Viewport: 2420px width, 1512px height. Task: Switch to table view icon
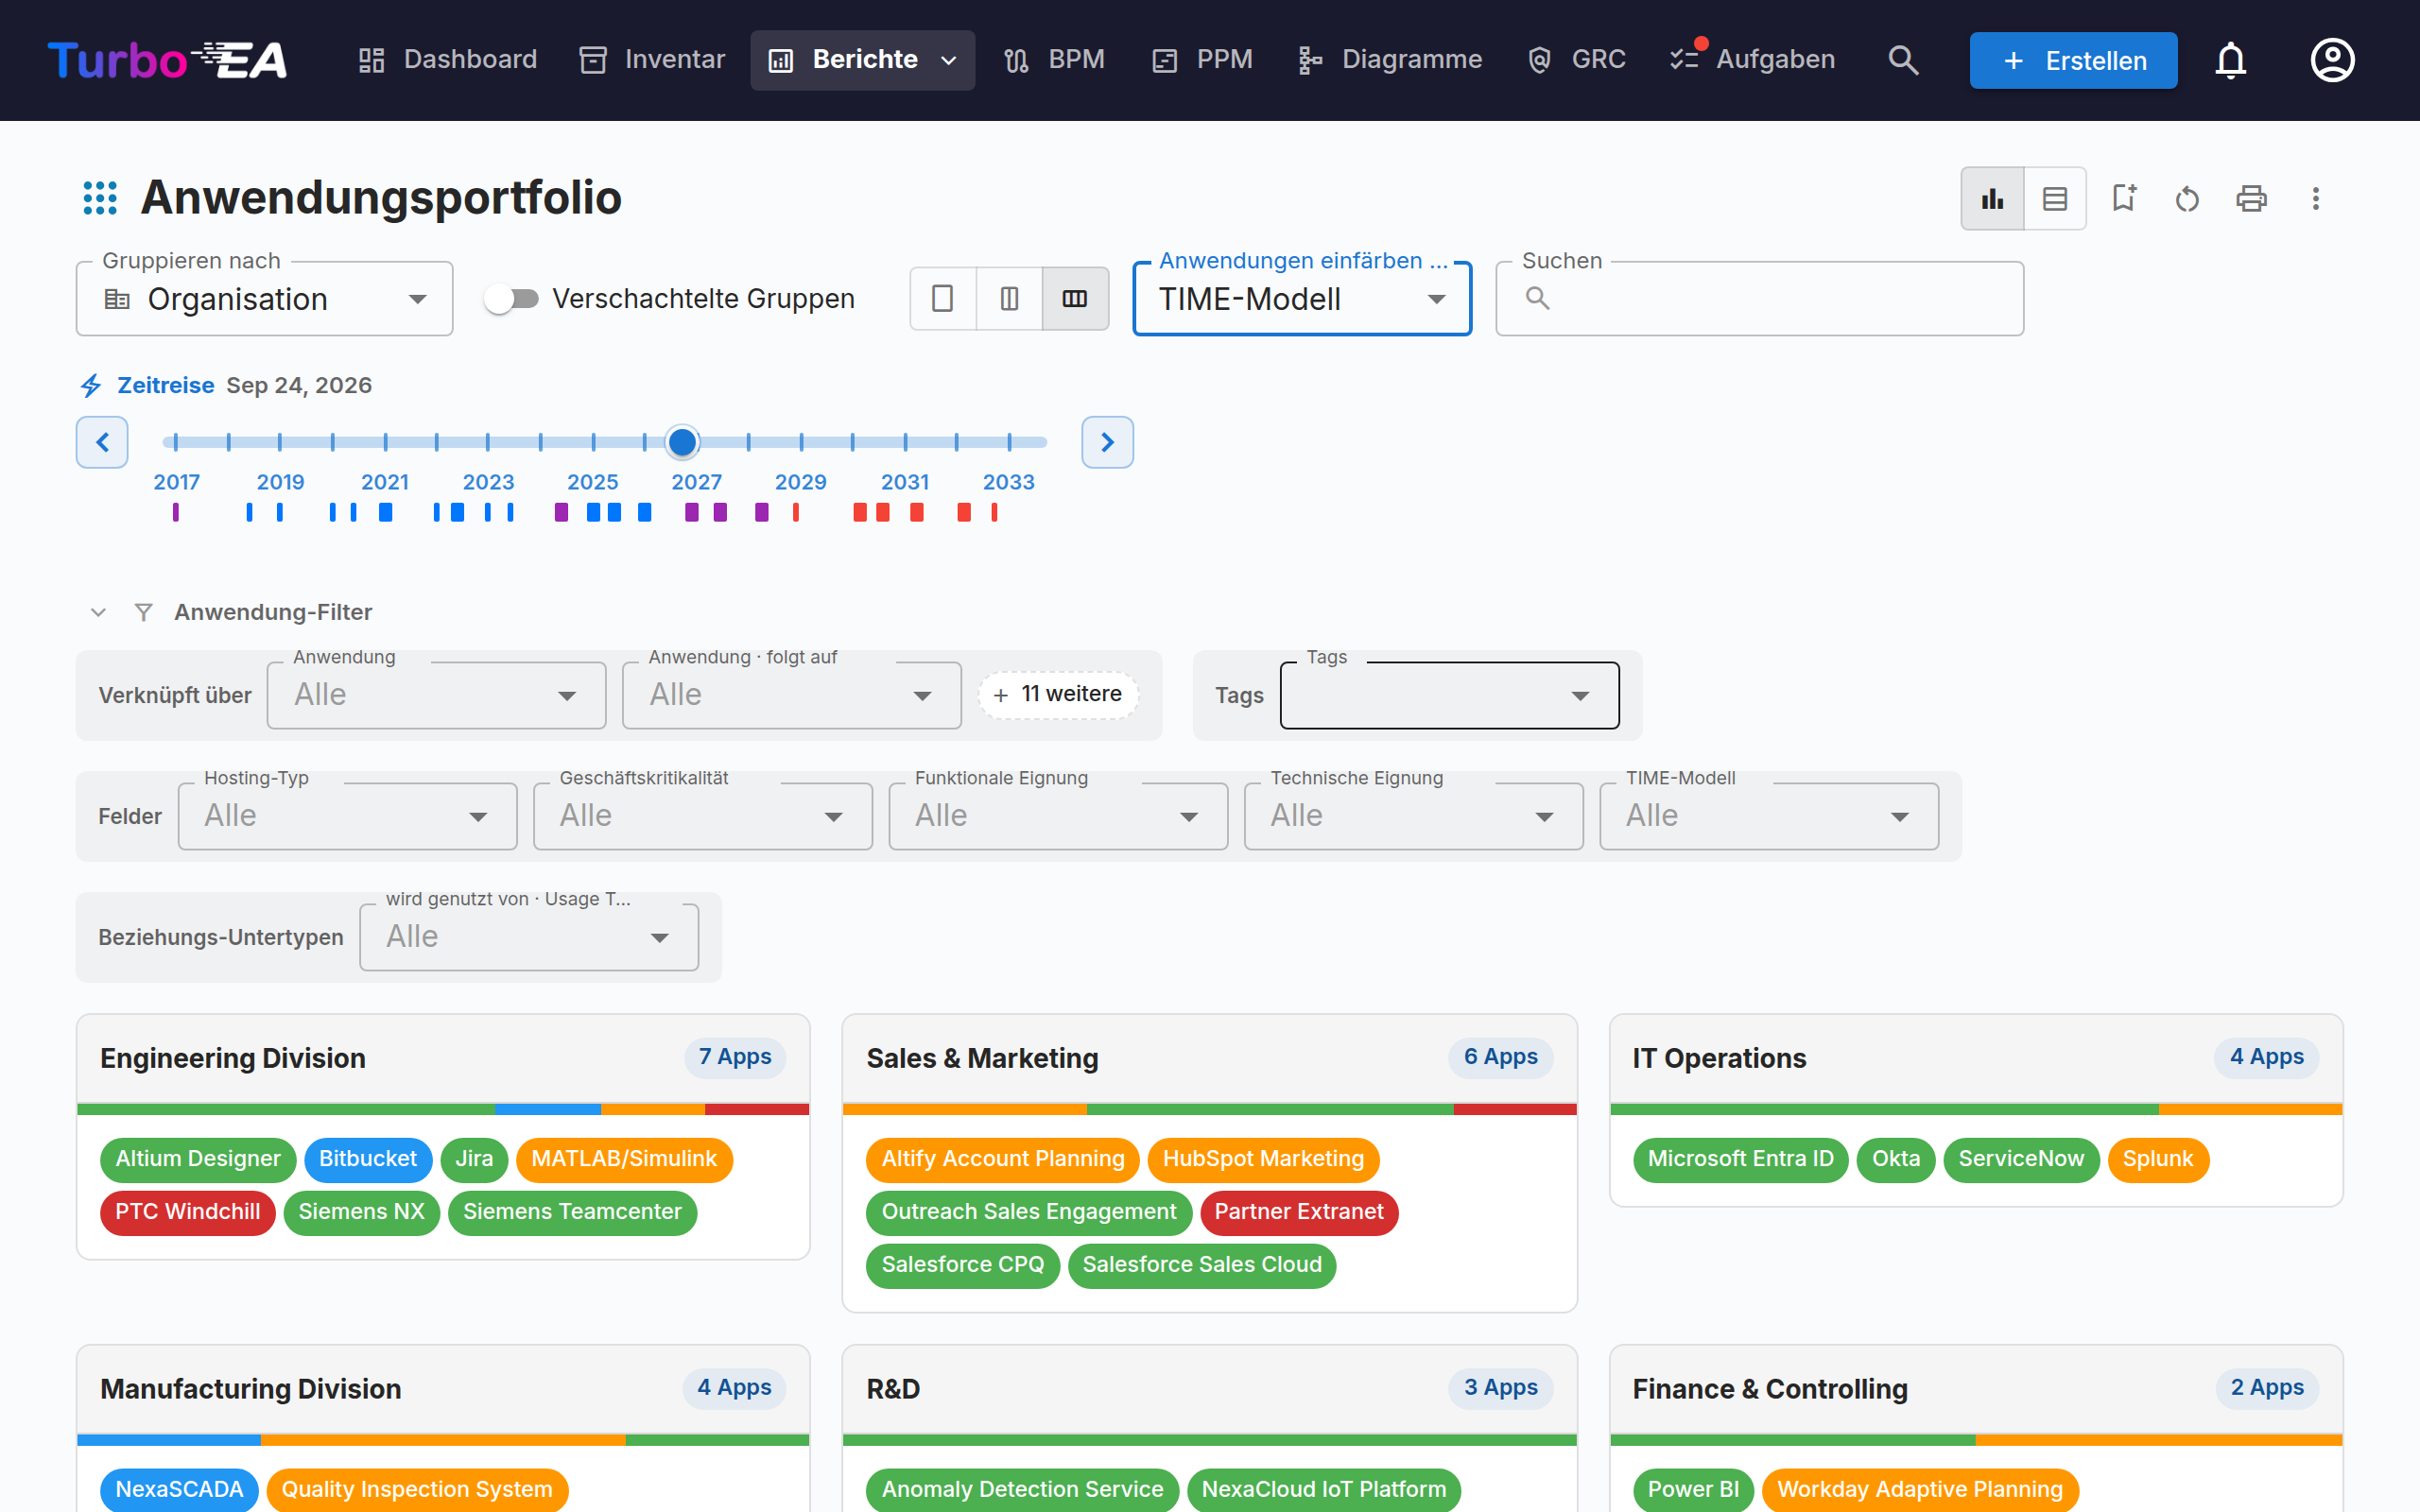(x=2054, y=199)
